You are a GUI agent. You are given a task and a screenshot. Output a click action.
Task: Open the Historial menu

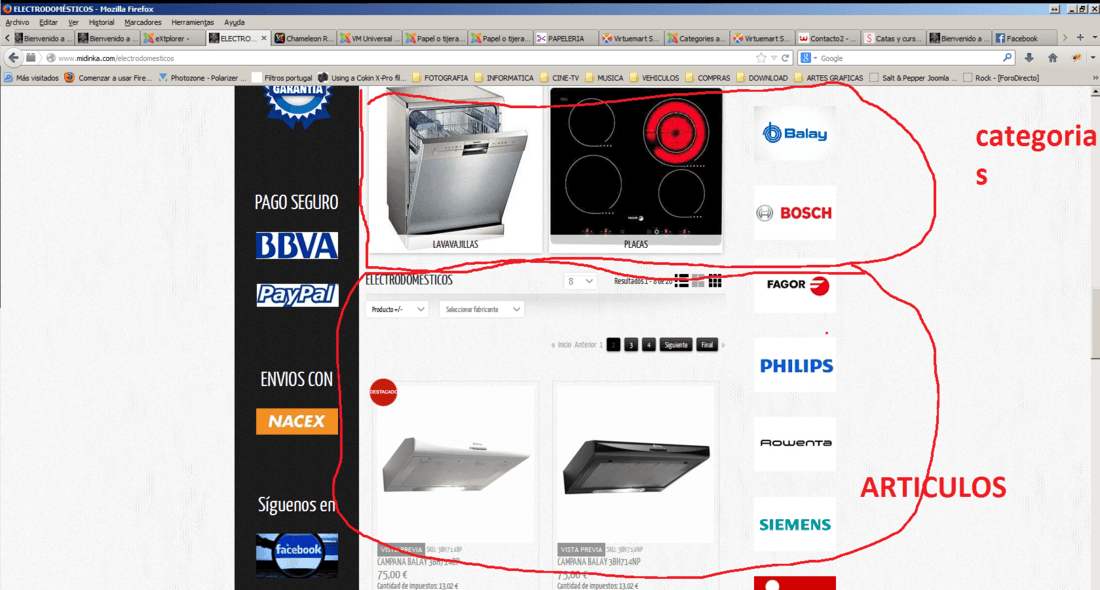tap(101, 22)
